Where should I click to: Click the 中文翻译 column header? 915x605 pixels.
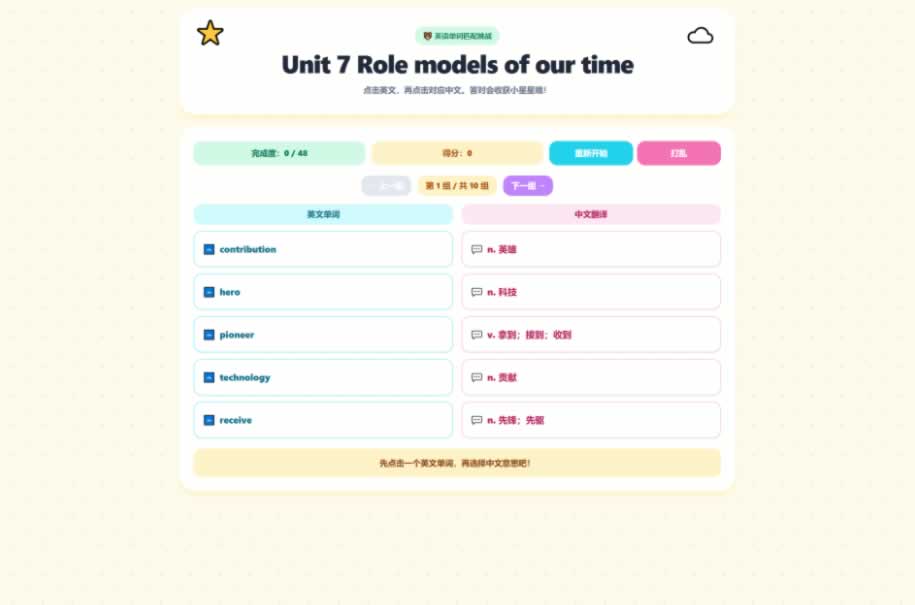pos(591,214)
